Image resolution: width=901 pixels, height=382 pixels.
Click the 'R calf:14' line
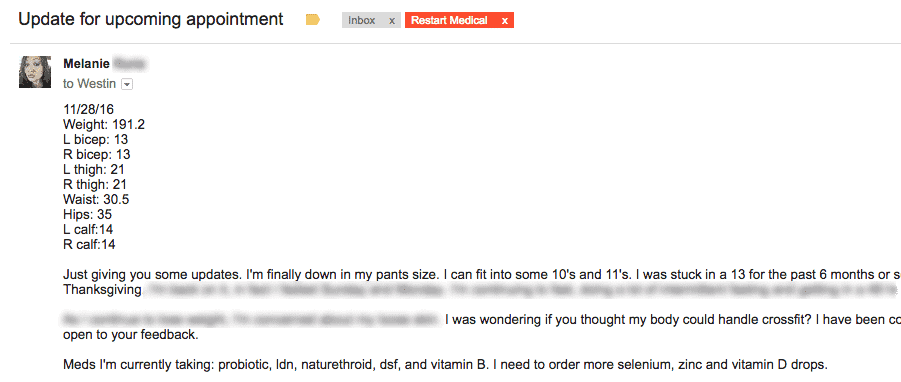click(89, 244)
